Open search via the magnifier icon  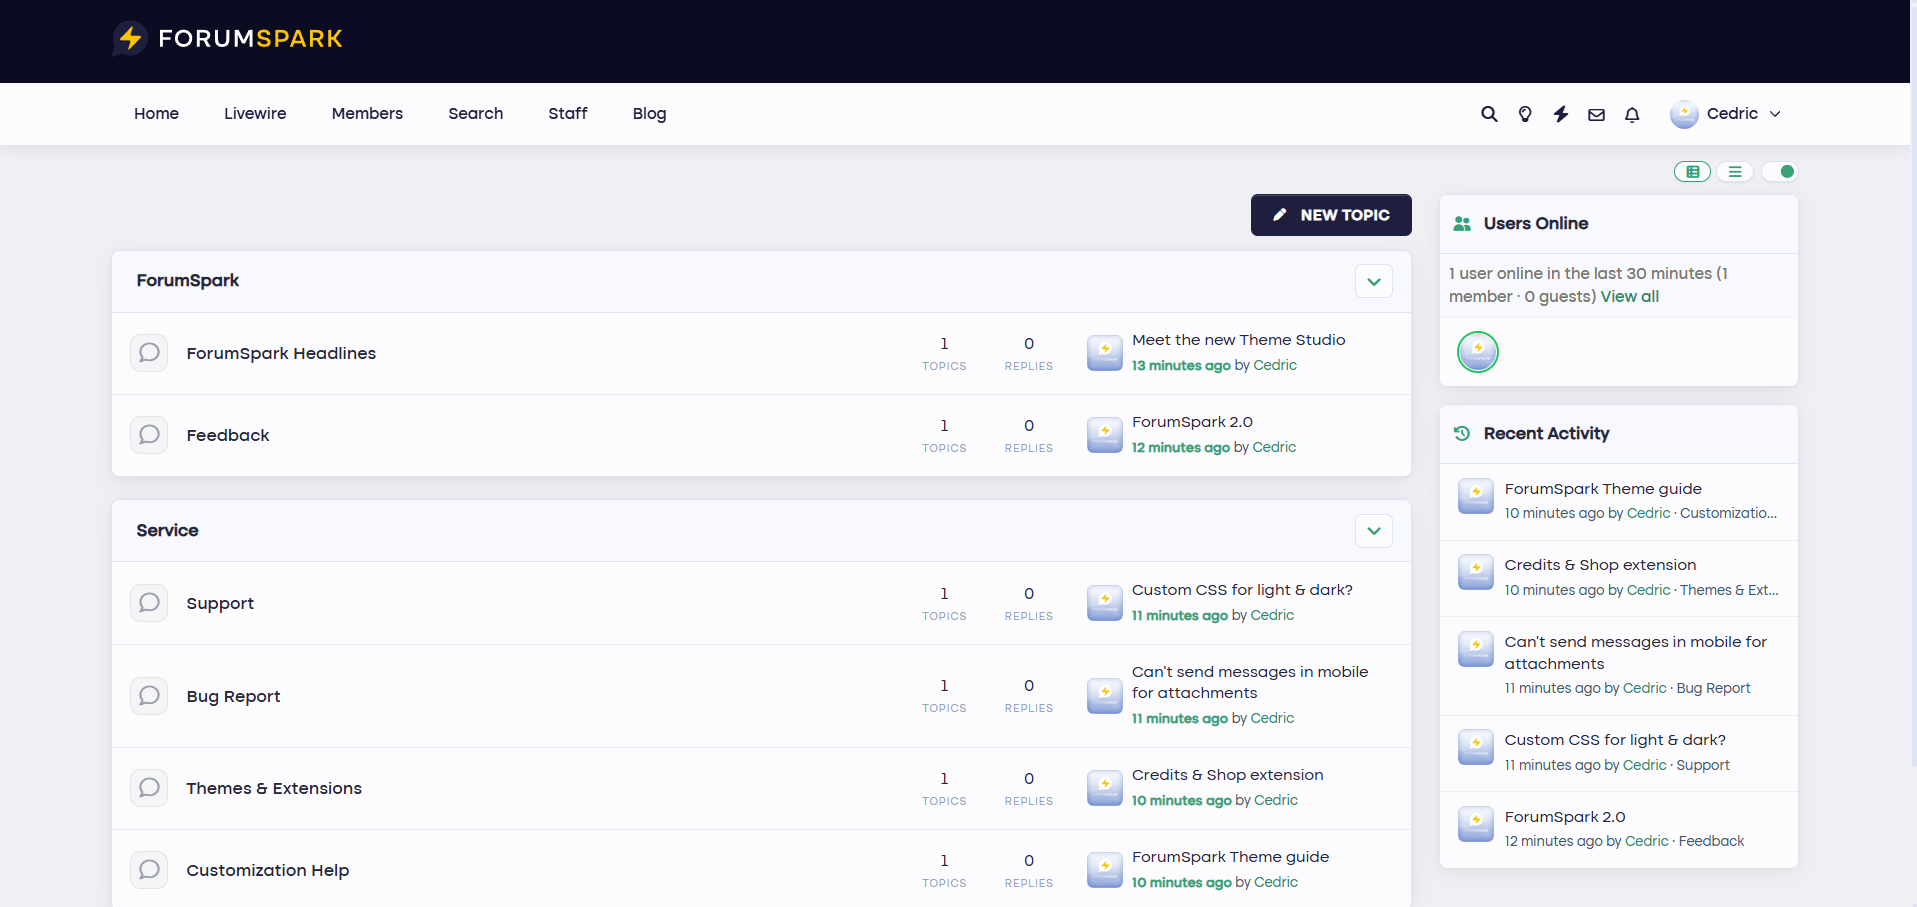tap(1489, 114)
